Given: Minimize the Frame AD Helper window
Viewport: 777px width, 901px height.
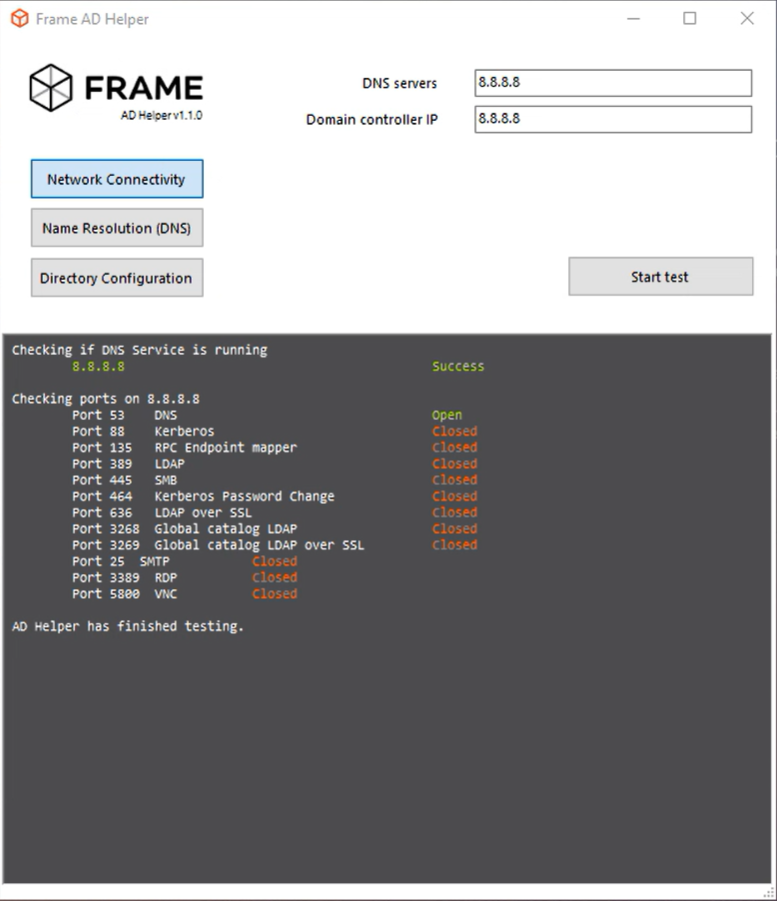Looking at the screenshot, I should (x=632, y=19).
